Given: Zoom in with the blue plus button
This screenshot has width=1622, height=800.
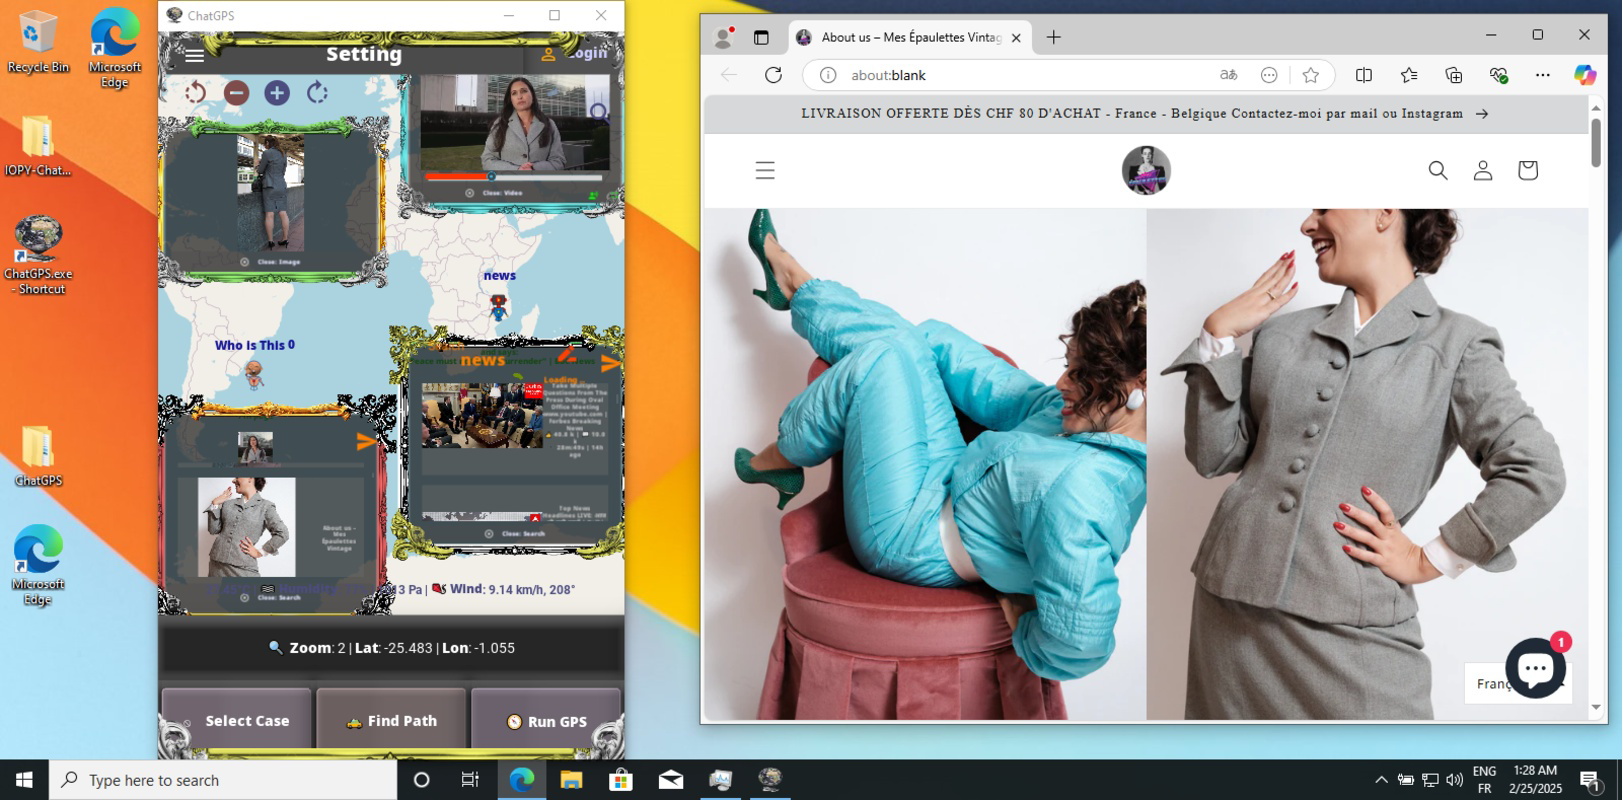Looking at the screenshot, I should tap(277, 93).
